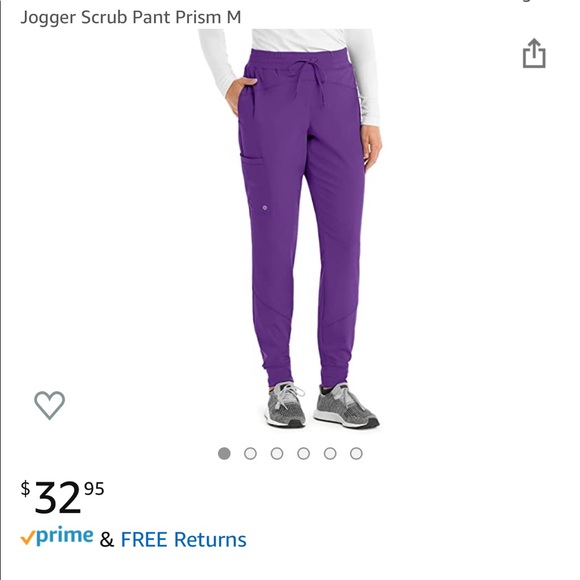Switch to the third image indicator dot

tap(277, 453)
